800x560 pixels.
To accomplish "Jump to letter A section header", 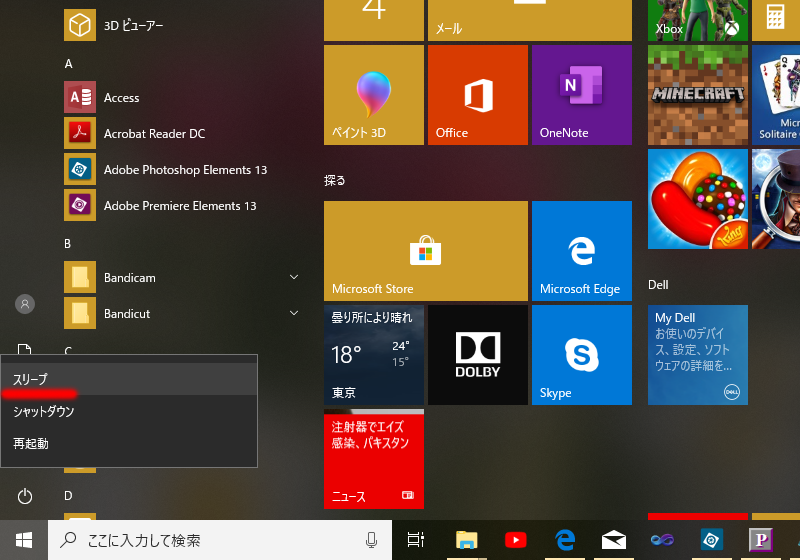I will [68, 64].
